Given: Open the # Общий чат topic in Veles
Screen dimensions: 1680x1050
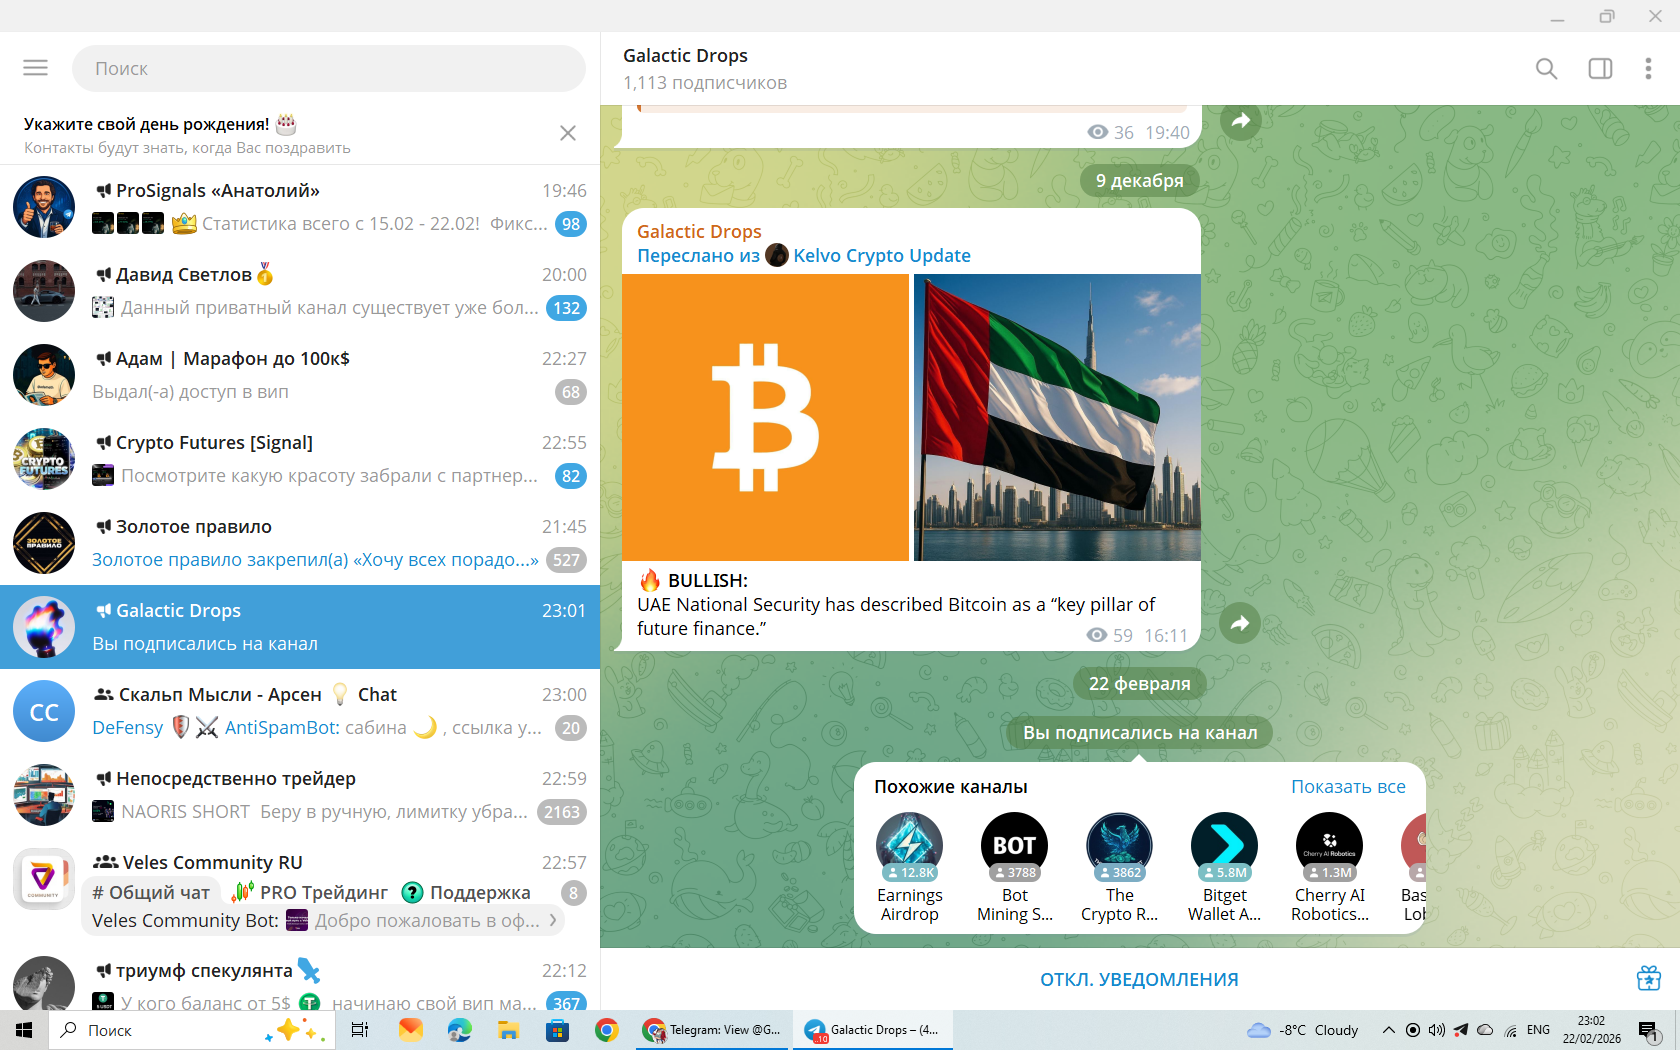Looking at the screenshot, I should pos(151,892).
